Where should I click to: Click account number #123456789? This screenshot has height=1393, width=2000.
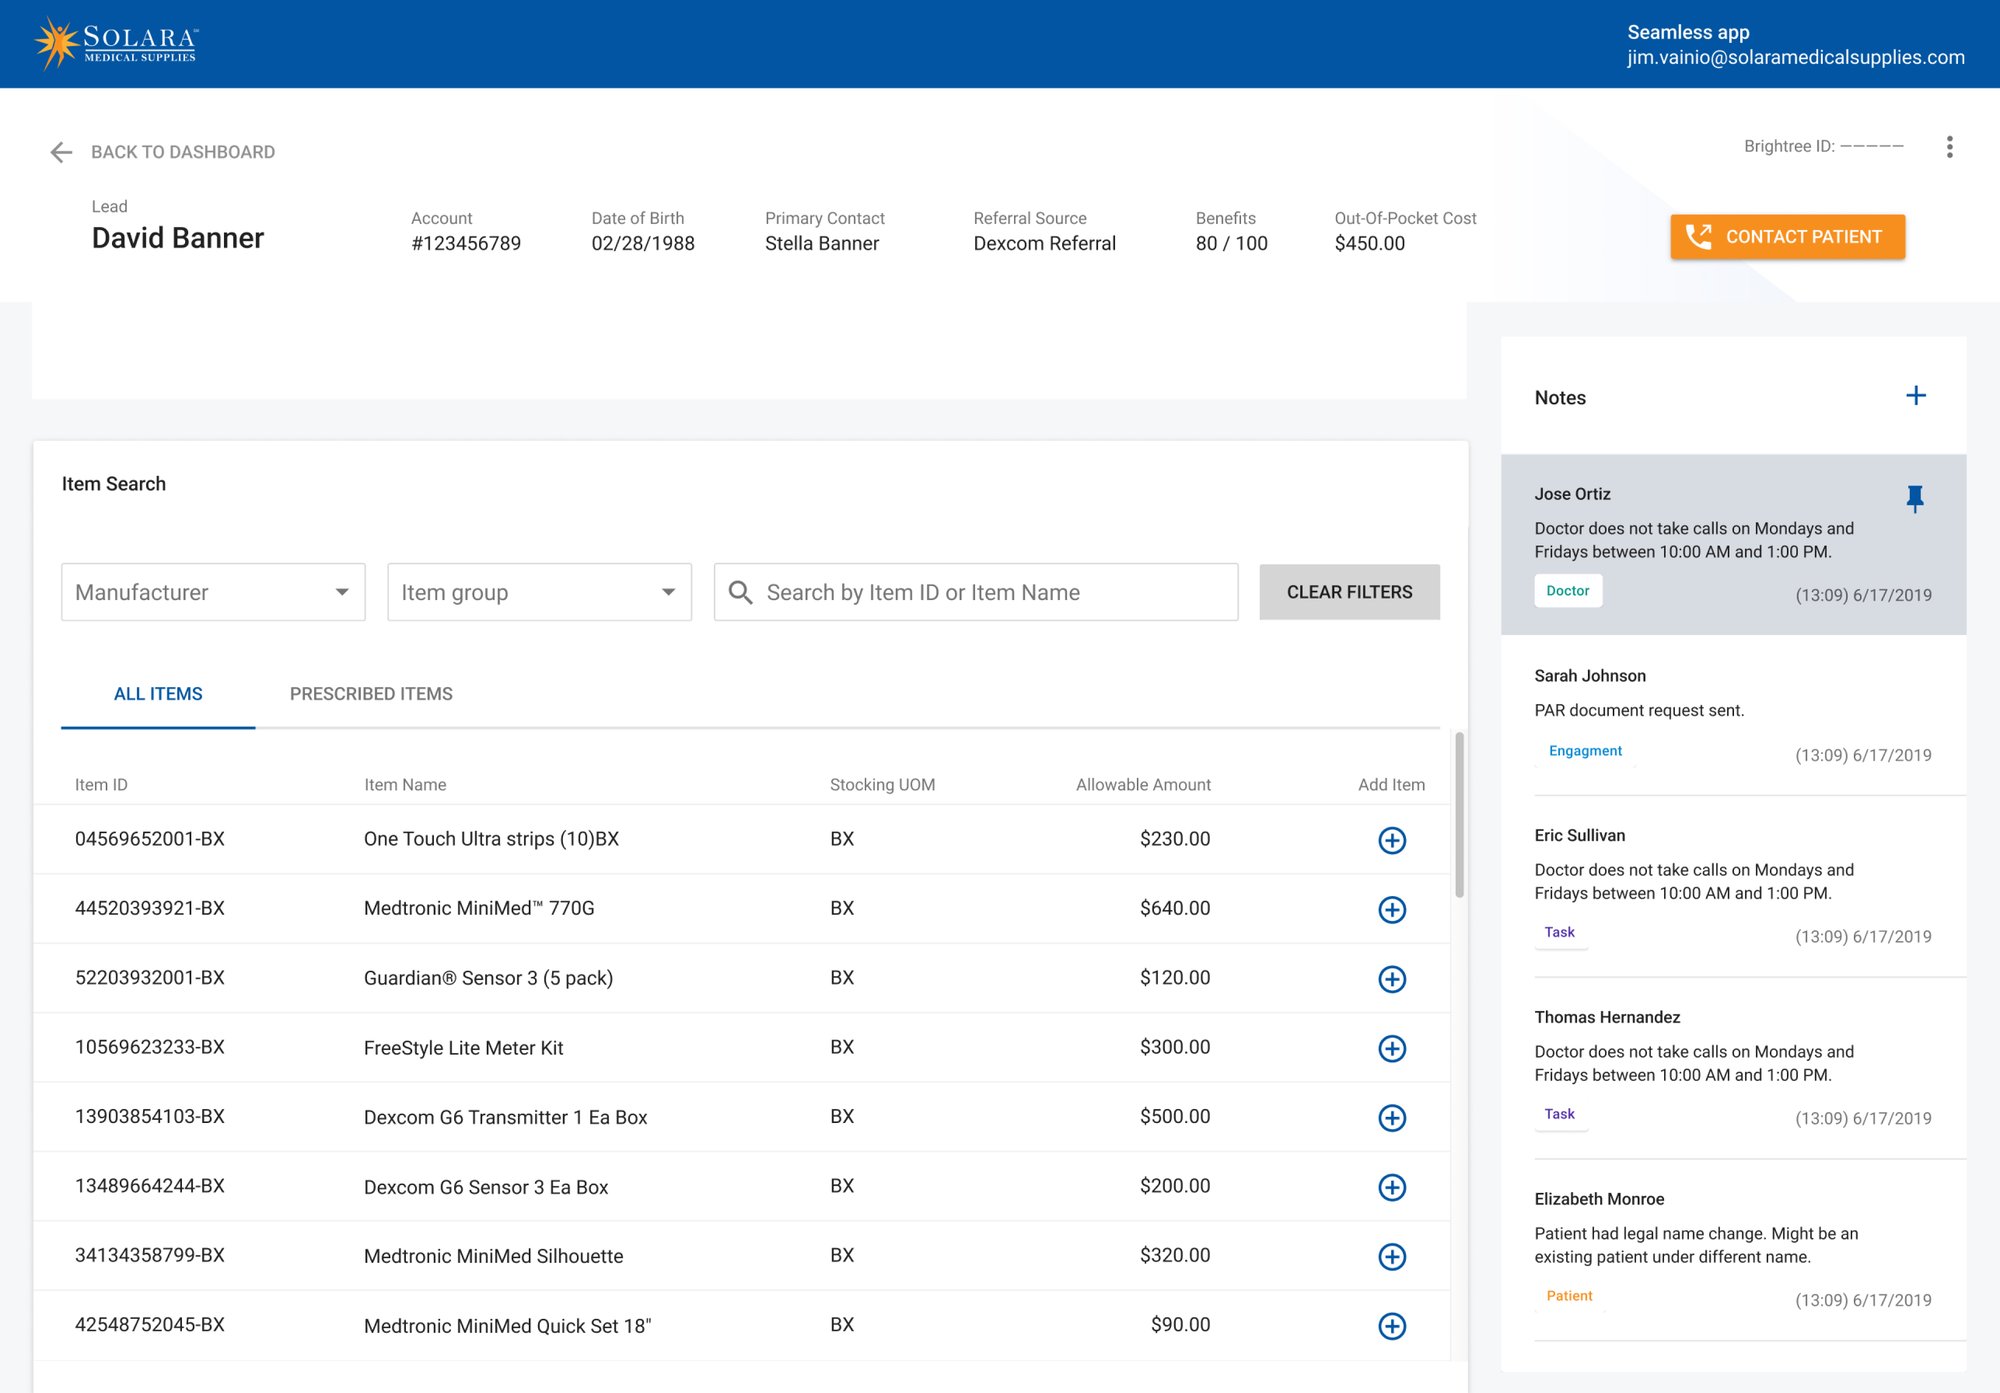click(466, 244)
